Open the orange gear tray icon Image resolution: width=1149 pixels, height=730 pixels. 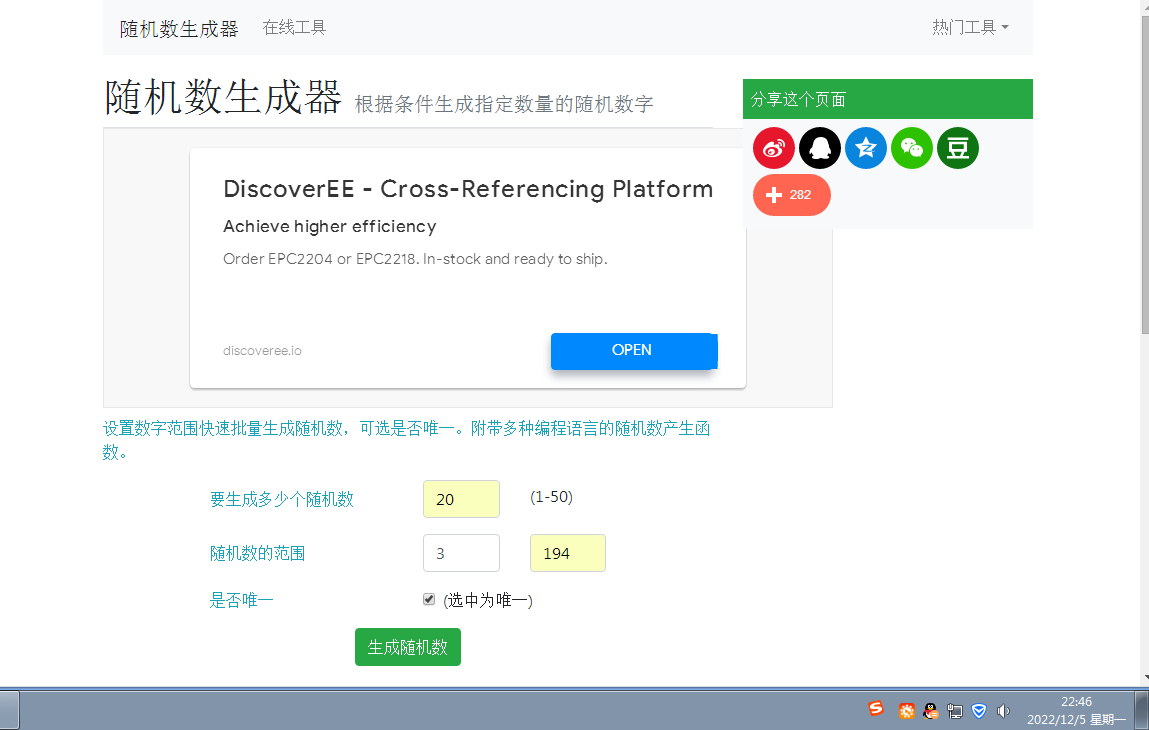(906, 710)
